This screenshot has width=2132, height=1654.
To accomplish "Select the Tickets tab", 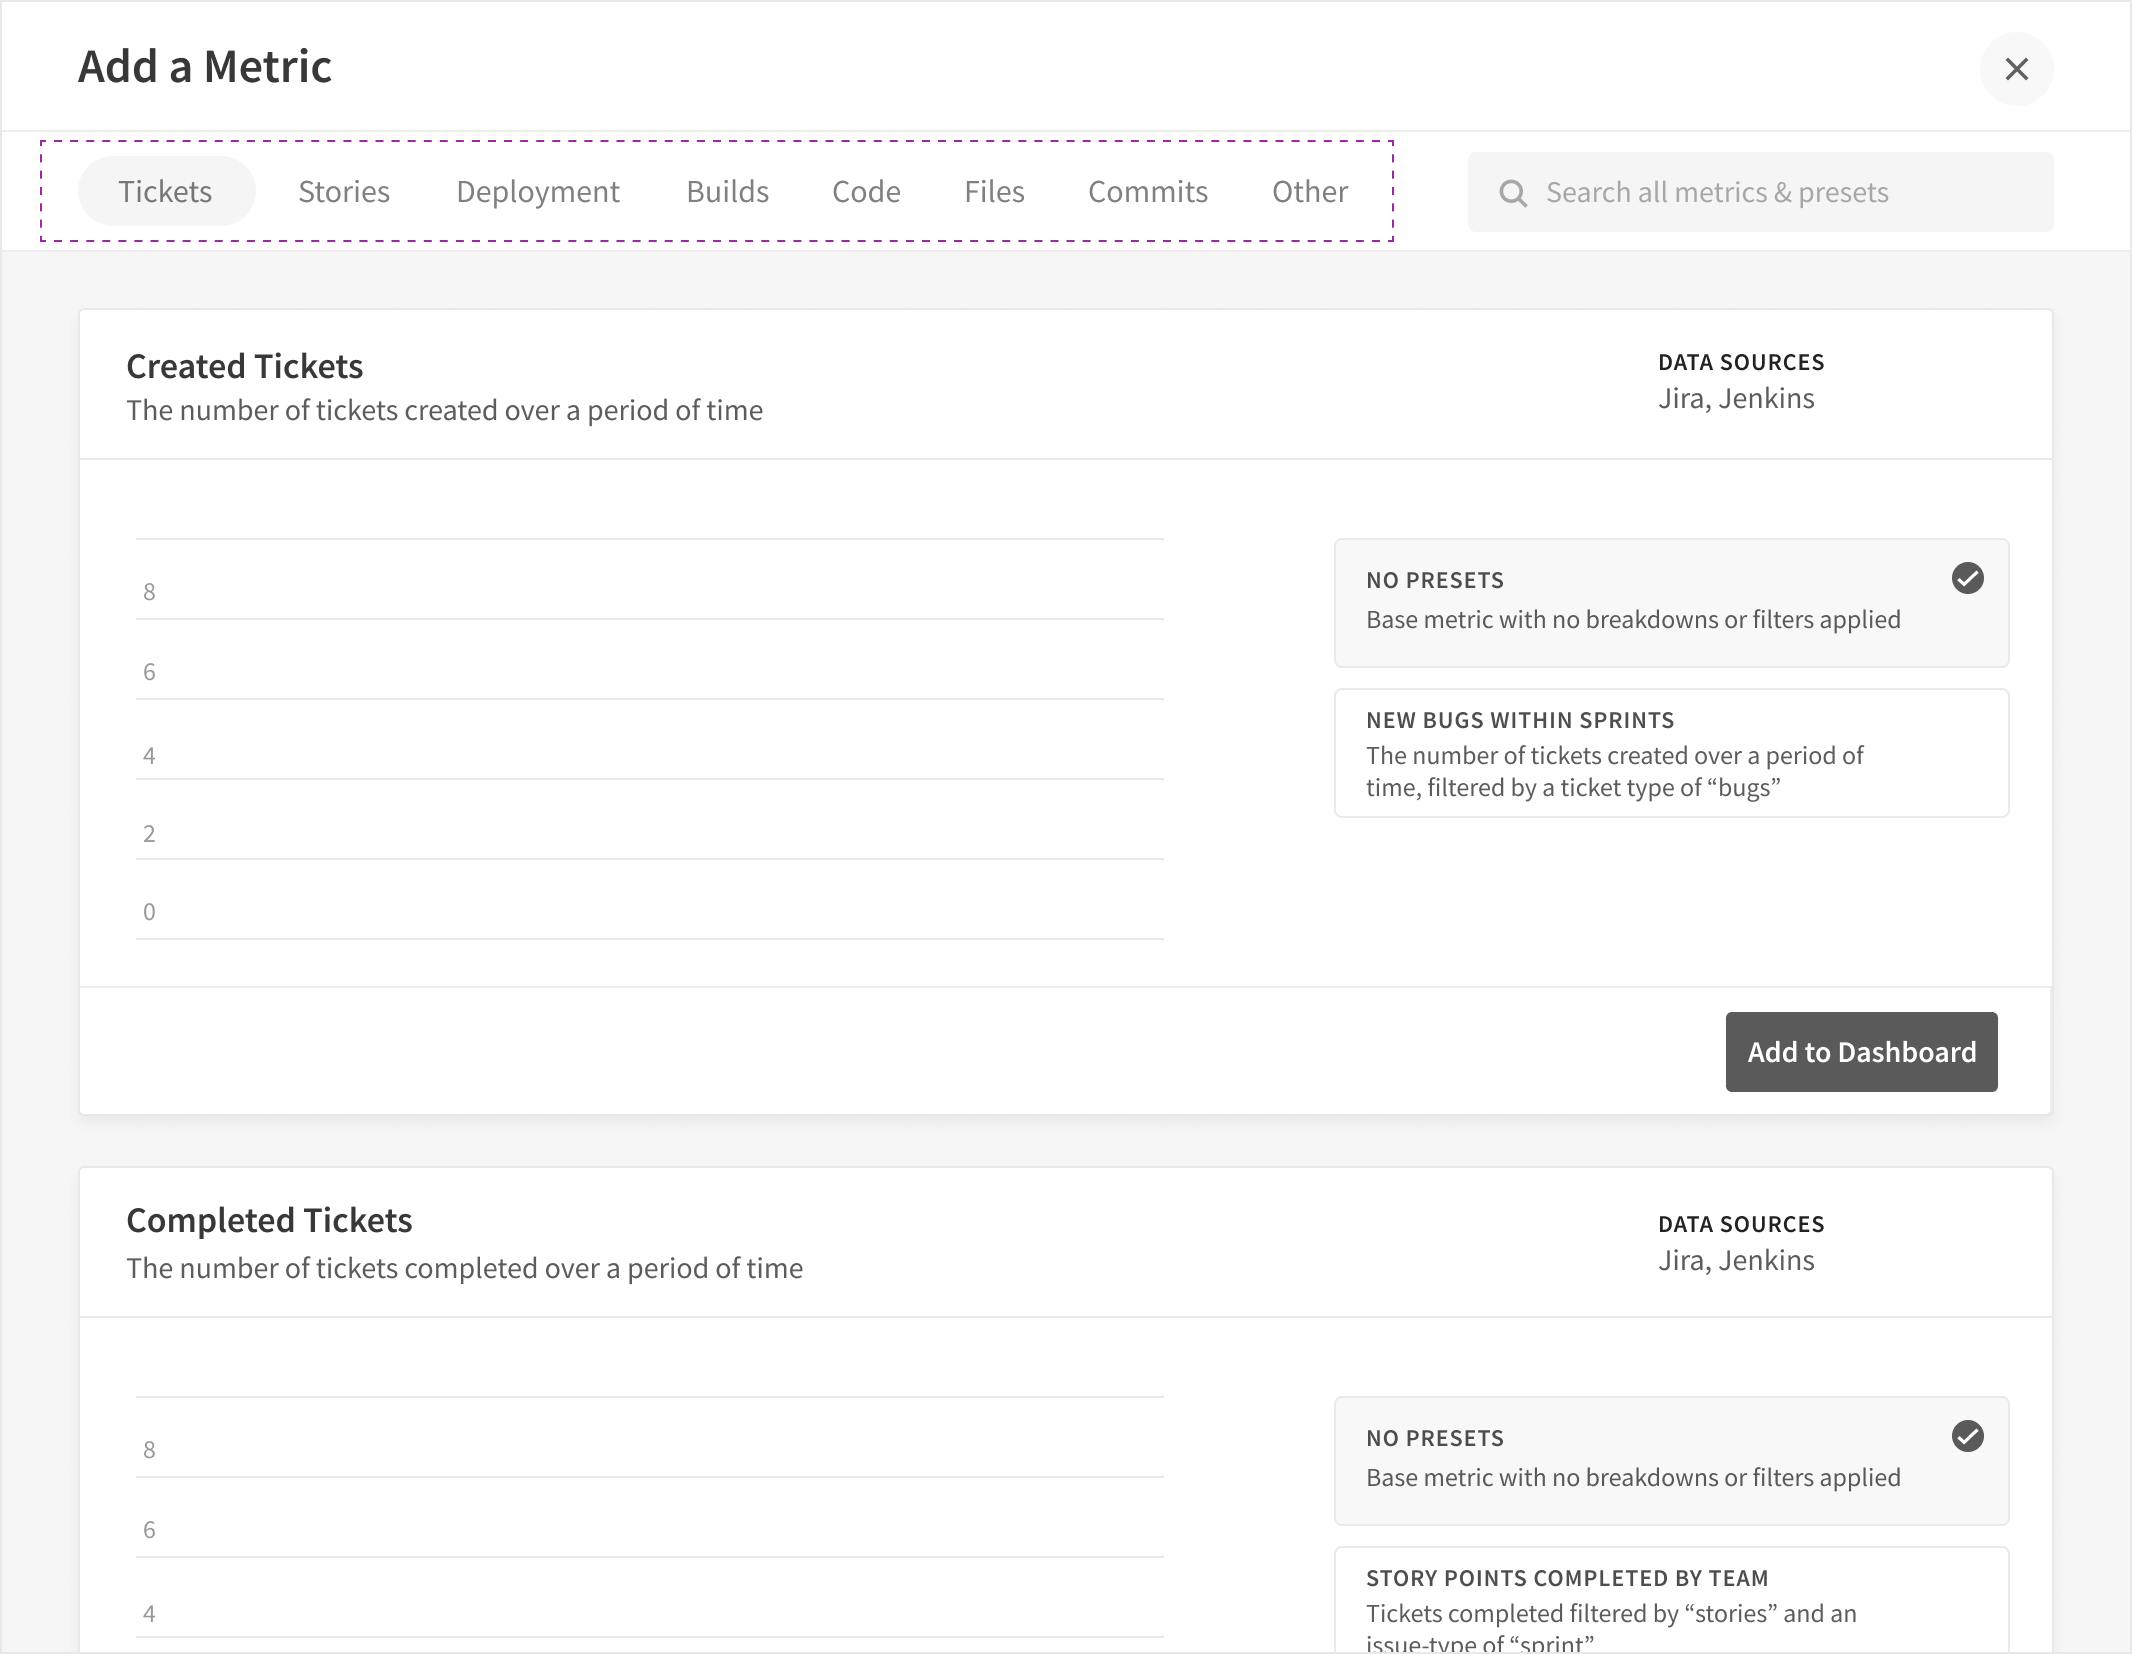I will coord(166,191).
